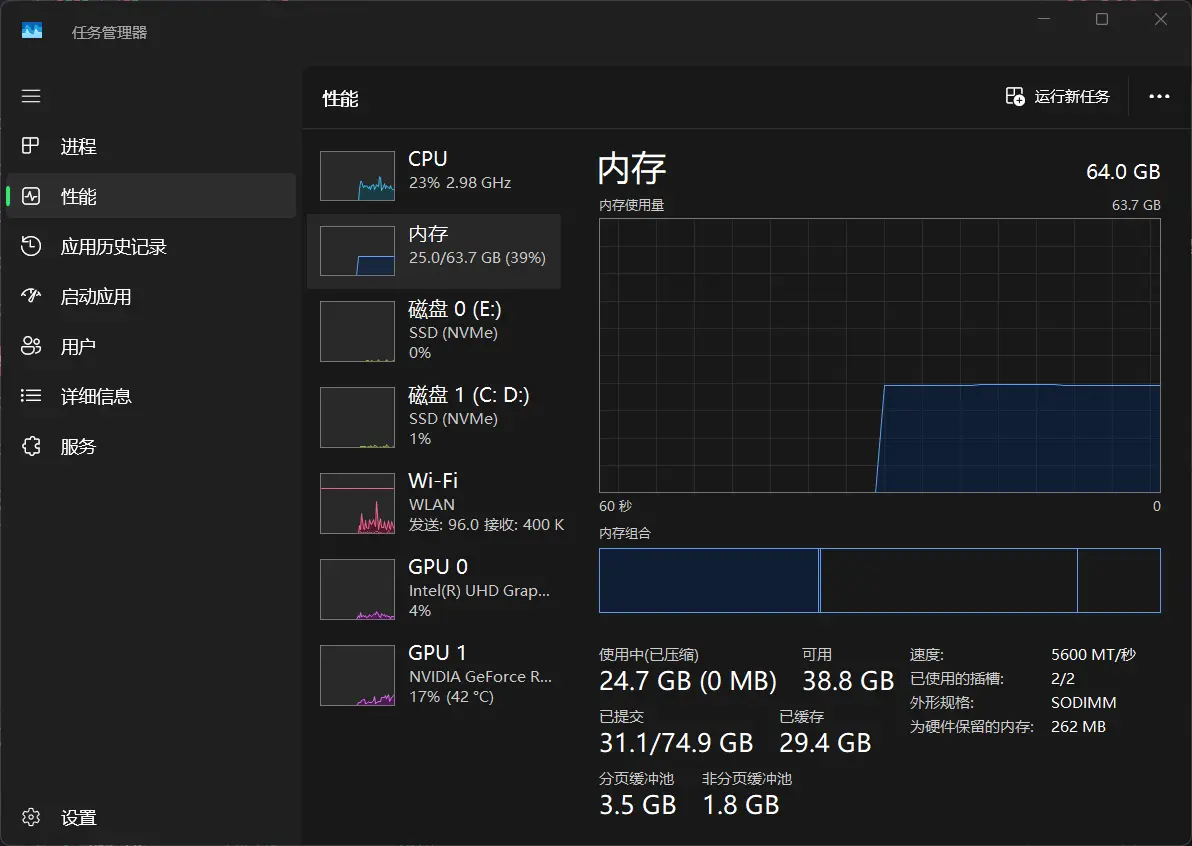Click the 3.5 GB paged pool value
Viewport: 1192px width, 846px height.
coord(637,805)
